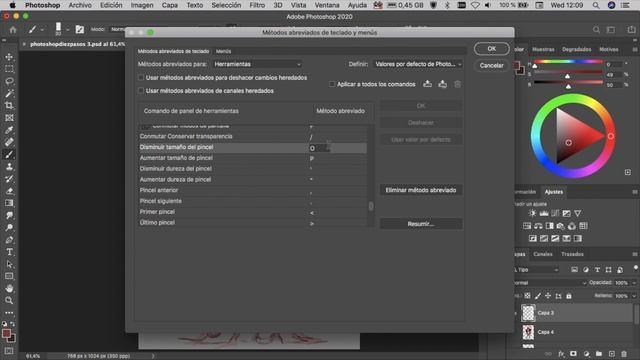Select the Gradient tool

(9, 203)
